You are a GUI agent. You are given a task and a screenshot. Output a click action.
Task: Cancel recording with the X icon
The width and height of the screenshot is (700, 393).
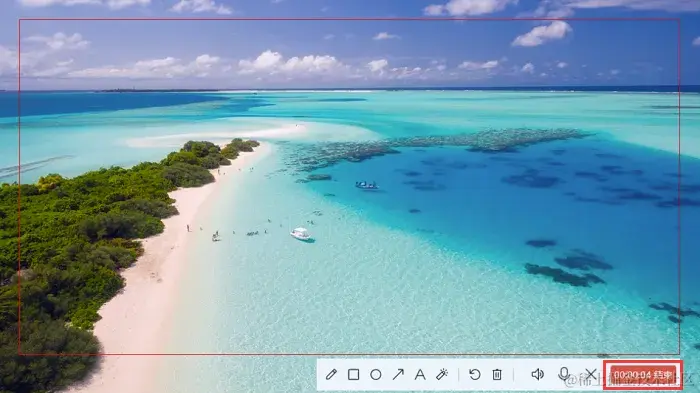point(591,374)
